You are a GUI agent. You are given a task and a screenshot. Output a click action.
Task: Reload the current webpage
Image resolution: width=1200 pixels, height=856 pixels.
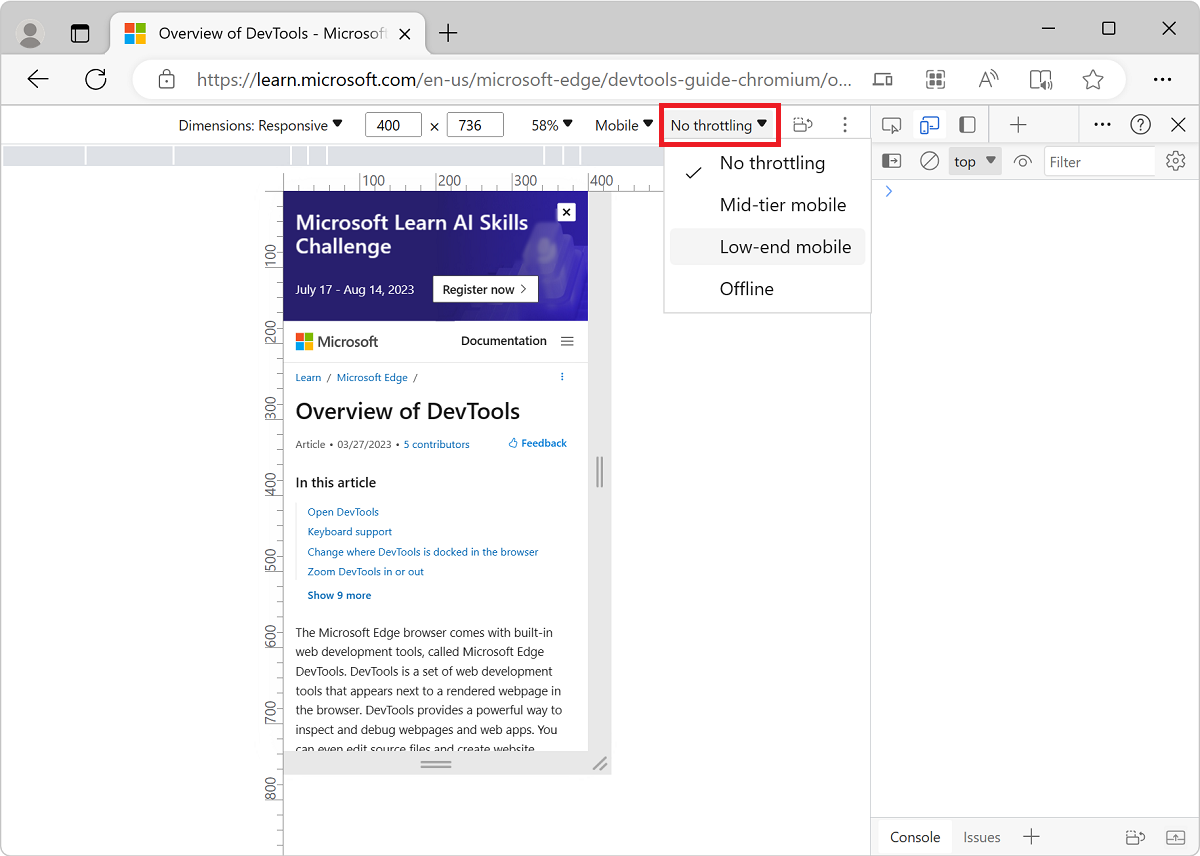point(96,79)
